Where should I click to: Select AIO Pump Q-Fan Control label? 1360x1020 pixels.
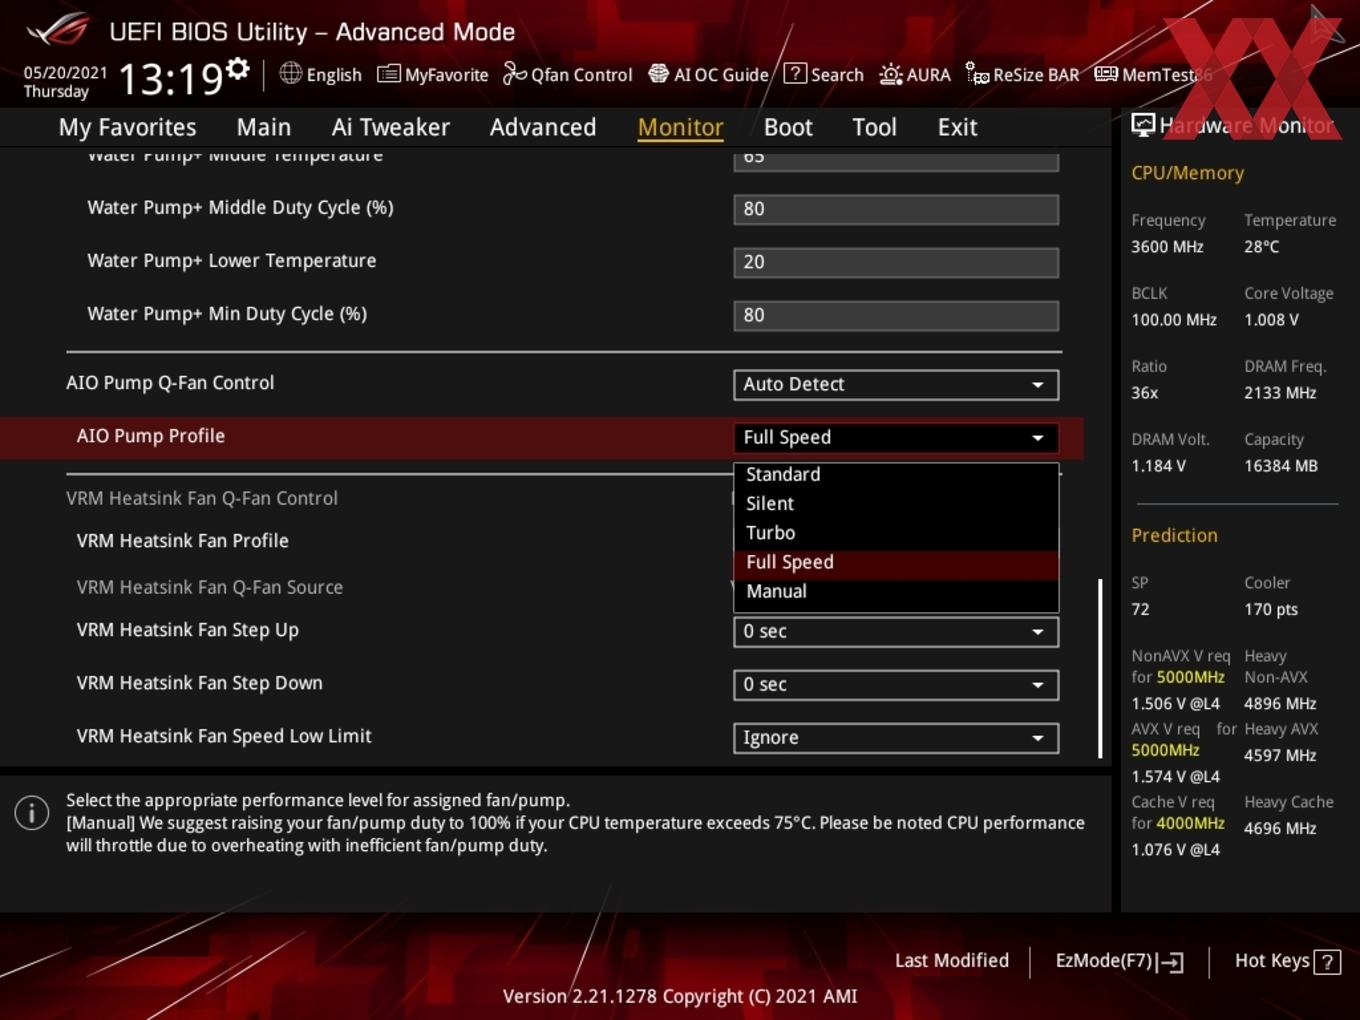pyautogui.click(x=170, y=383)
